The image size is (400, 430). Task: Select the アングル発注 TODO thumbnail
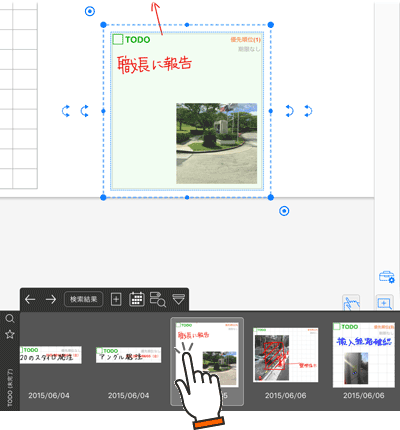point(129,355)
